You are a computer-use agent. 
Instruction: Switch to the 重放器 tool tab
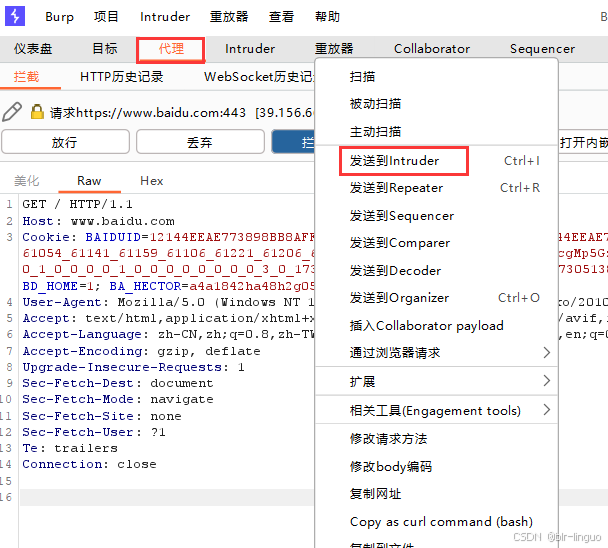334,49
